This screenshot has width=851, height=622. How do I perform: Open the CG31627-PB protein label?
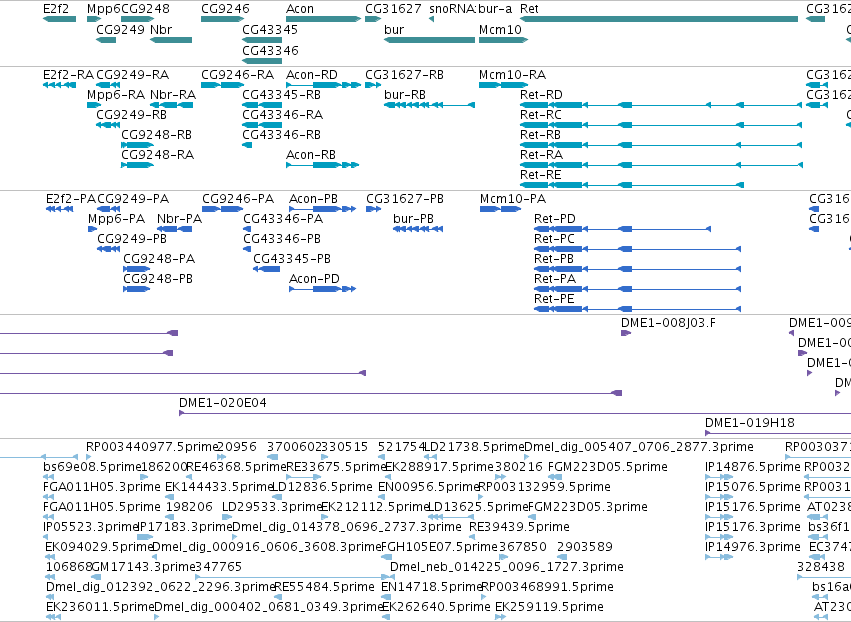[405, 199]
